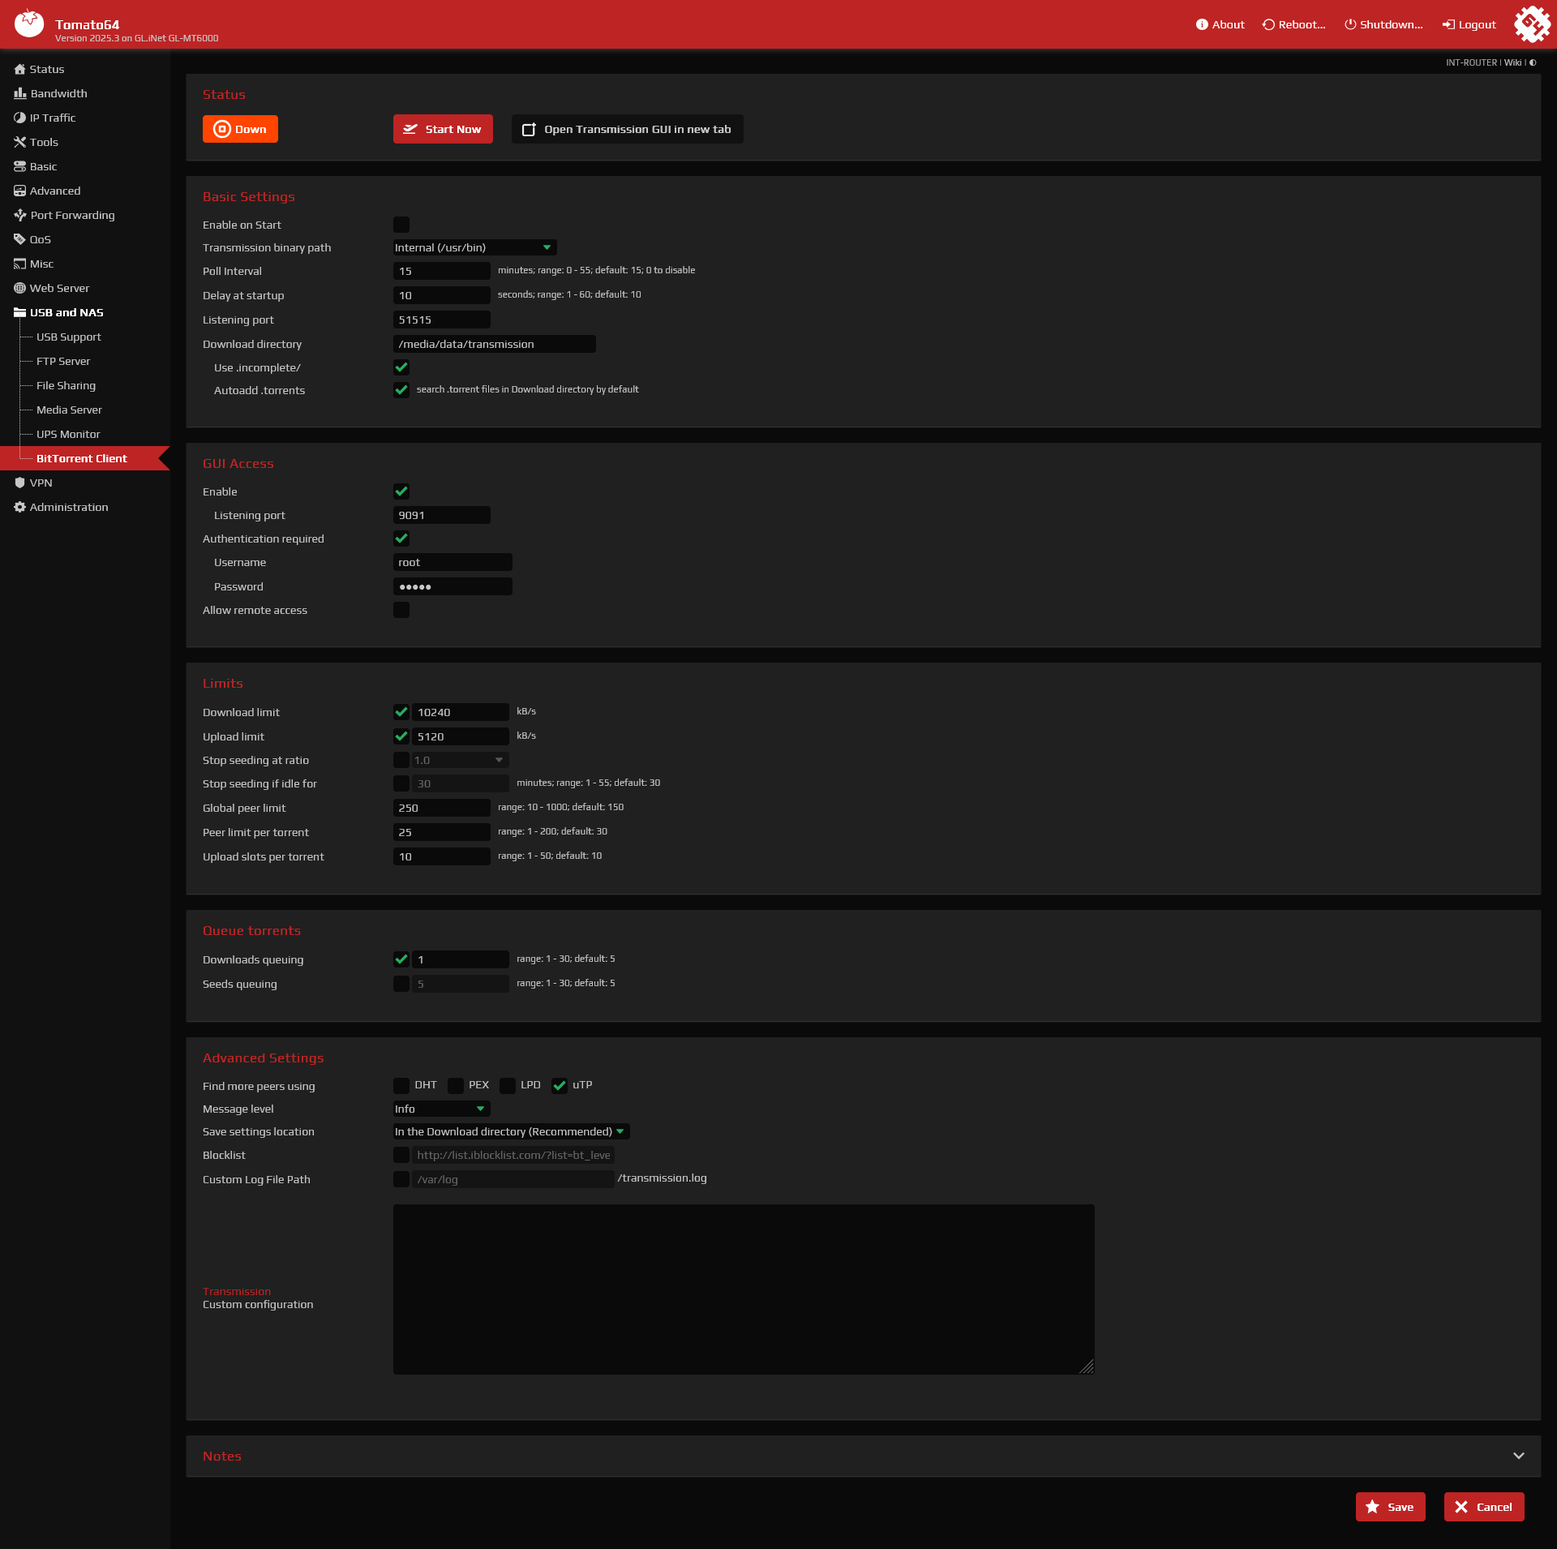
Task: Open Save settings location dropdown
Action: pyautogui.click(x=511, y=1131)
